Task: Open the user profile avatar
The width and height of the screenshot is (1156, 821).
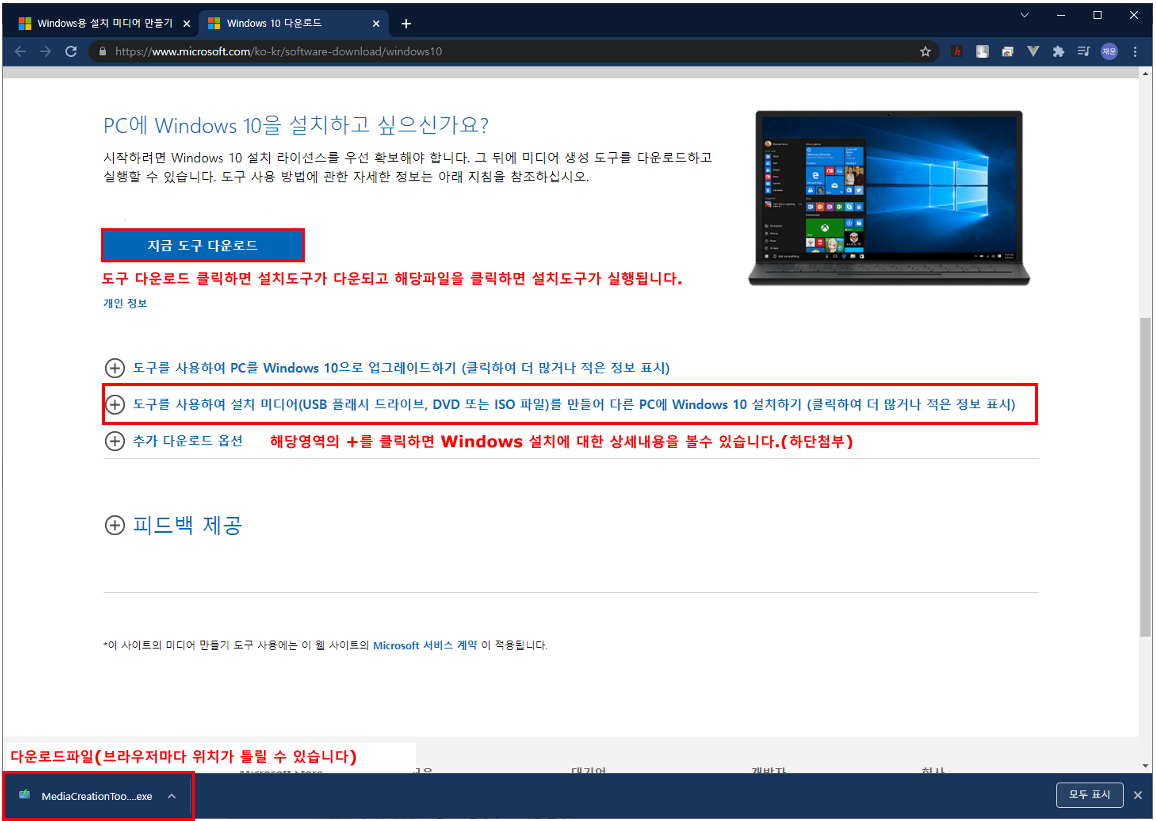Action: tap(1109, 52)
